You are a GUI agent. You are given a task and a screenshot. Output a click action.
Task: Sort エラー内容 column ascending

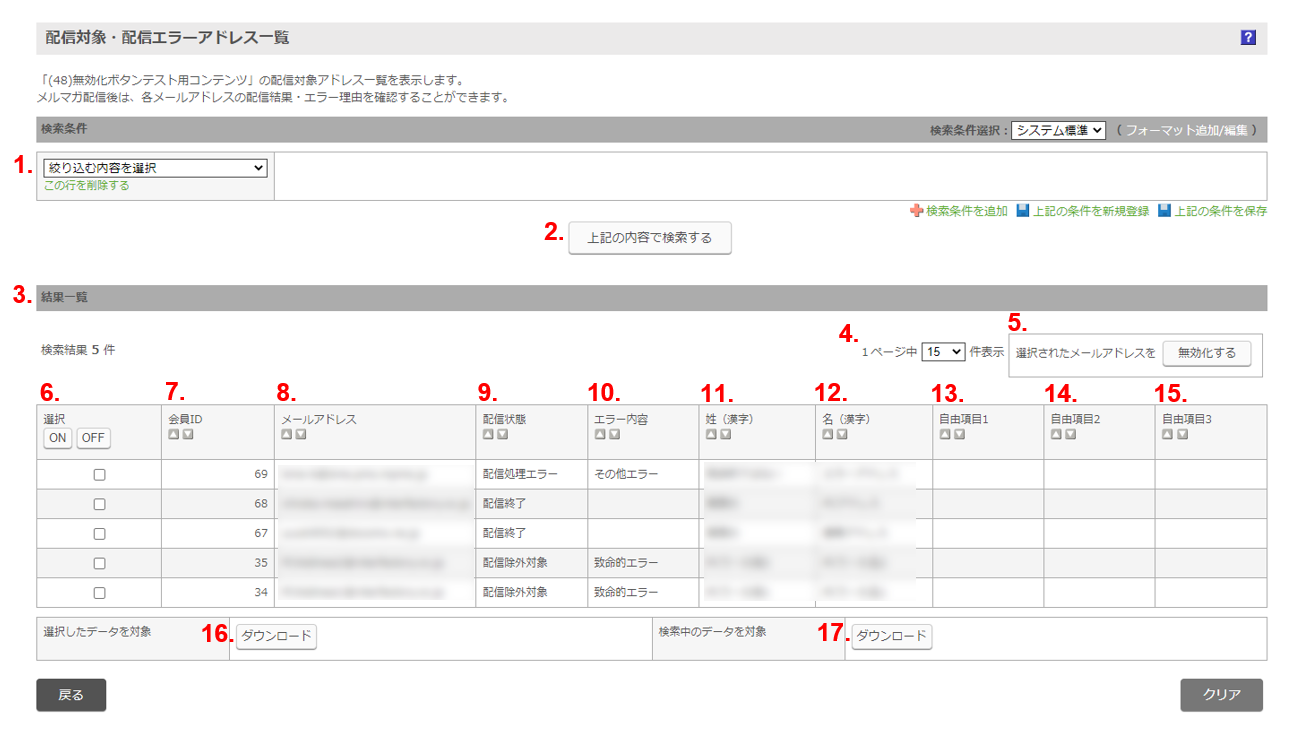coord(600,435)
